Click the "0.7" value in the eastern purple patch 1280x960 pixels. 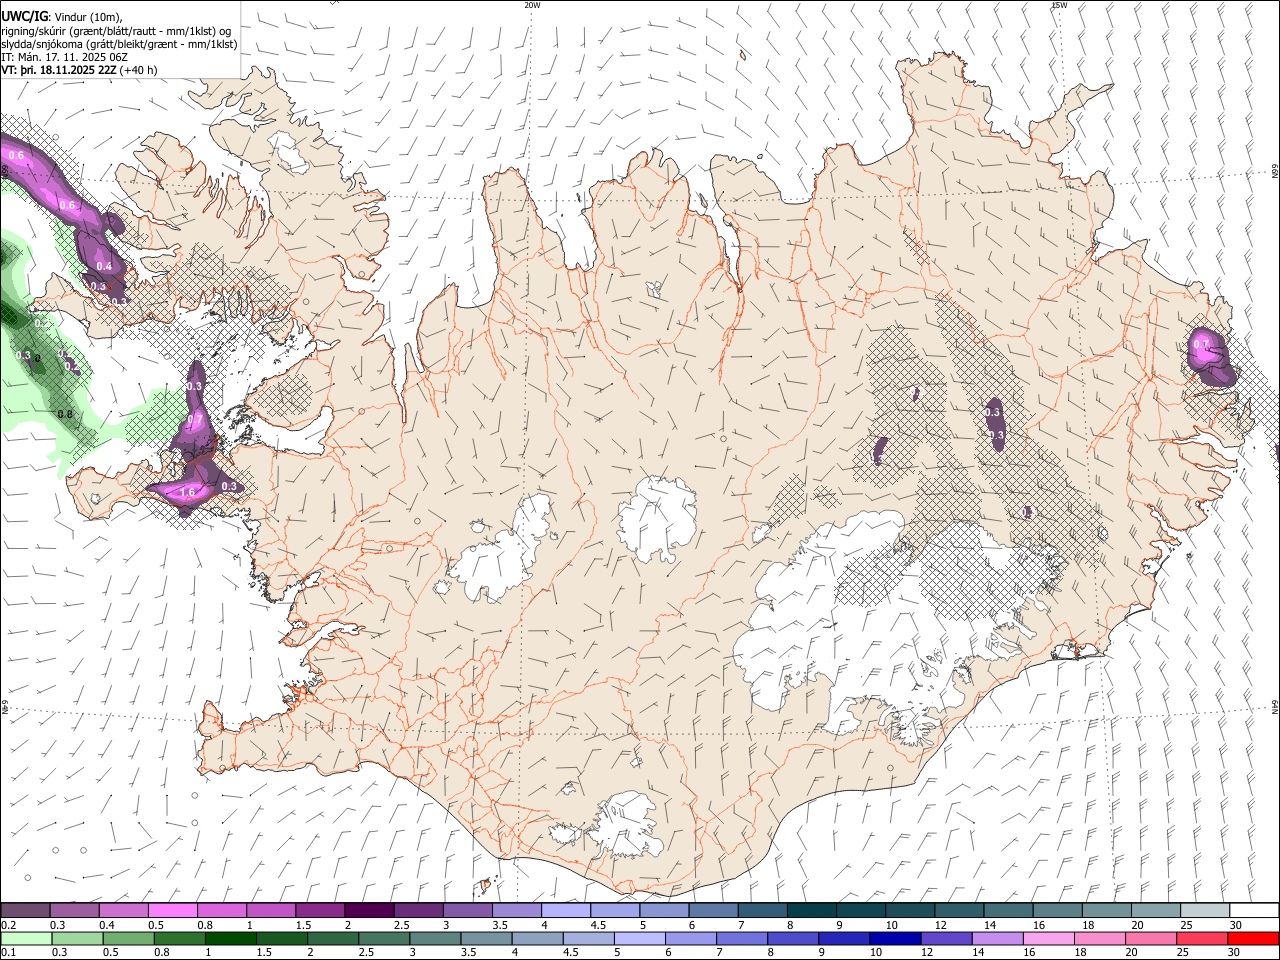click(1202, 344)
